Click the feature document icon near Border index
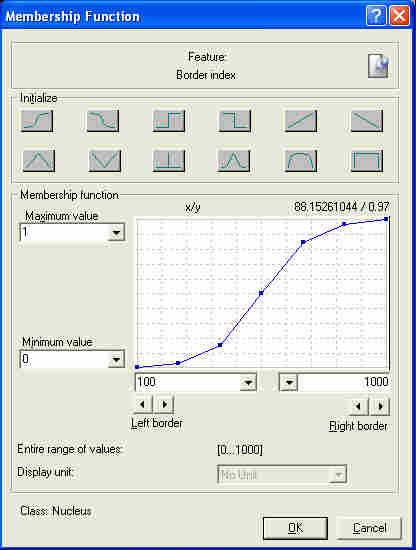 378,66
